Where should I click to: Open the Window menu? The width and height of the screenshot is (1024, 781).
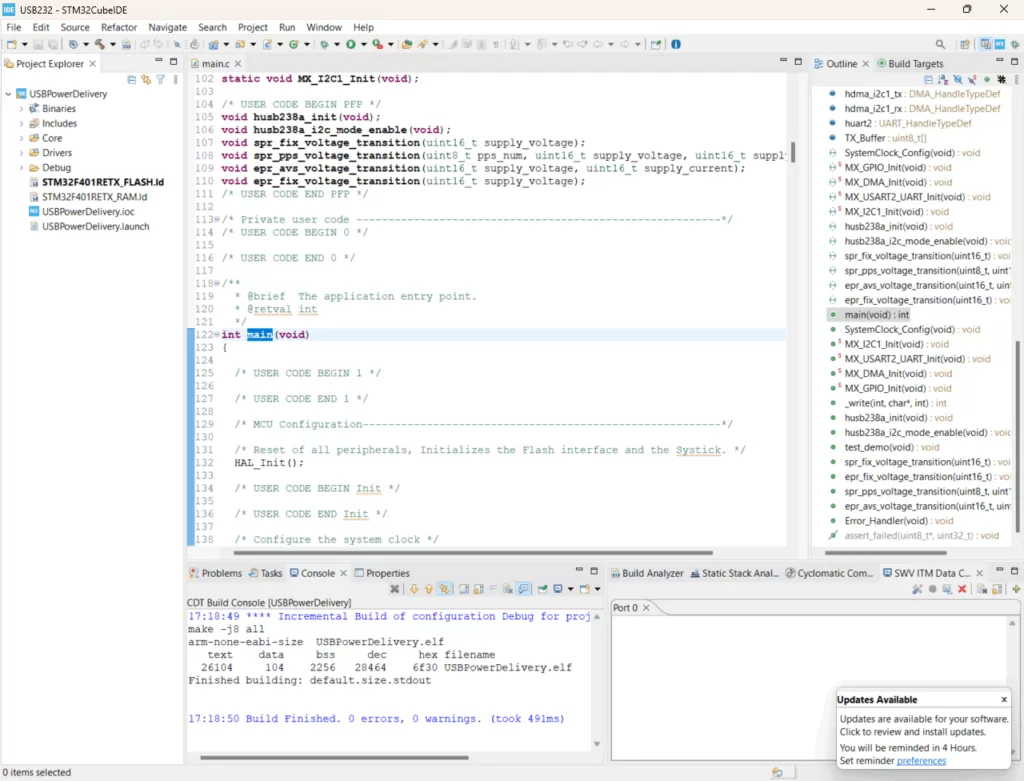click(324, 27)
